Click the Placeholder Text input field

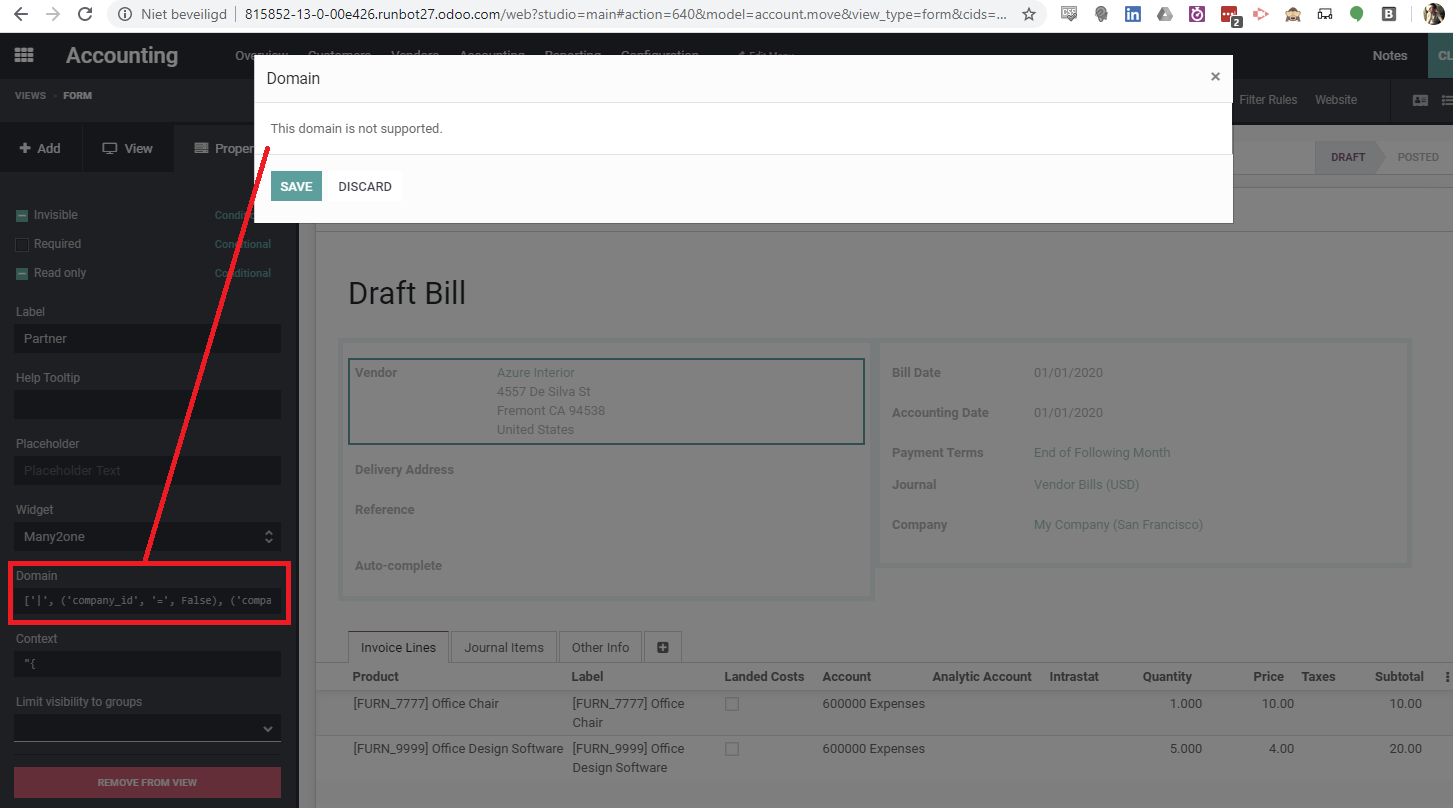tap(147, 470)
